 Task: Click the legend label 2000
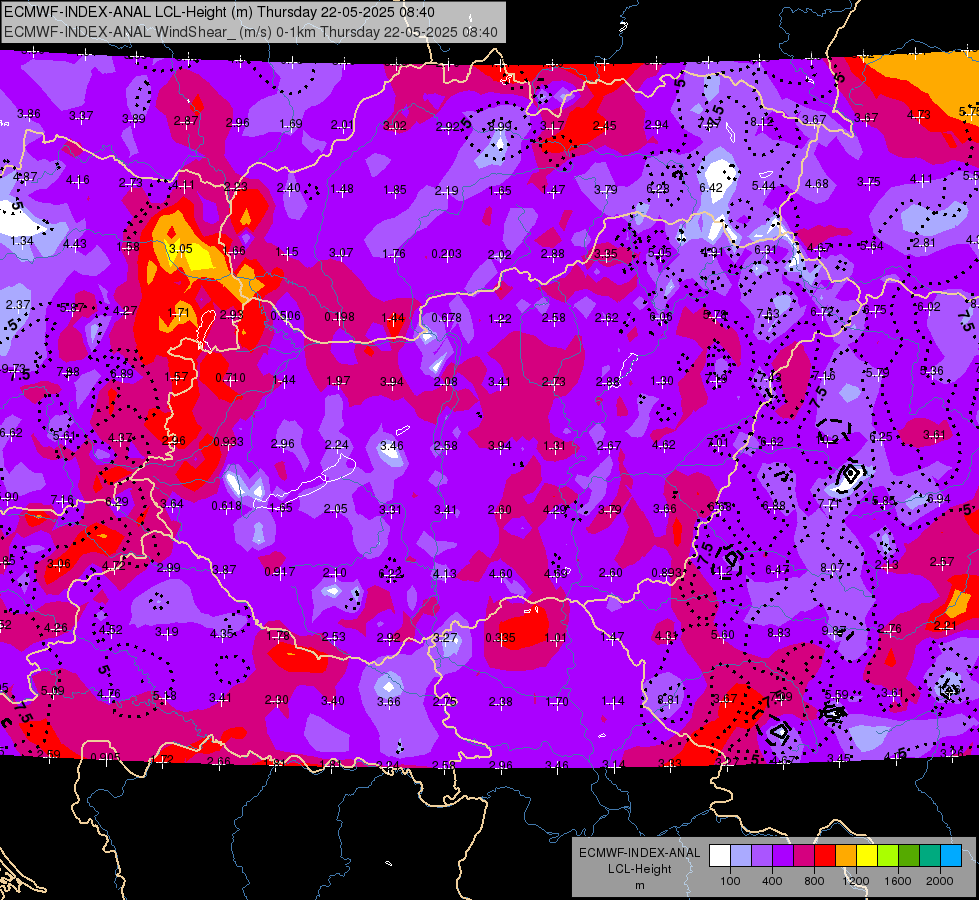(x=940, y=881)
